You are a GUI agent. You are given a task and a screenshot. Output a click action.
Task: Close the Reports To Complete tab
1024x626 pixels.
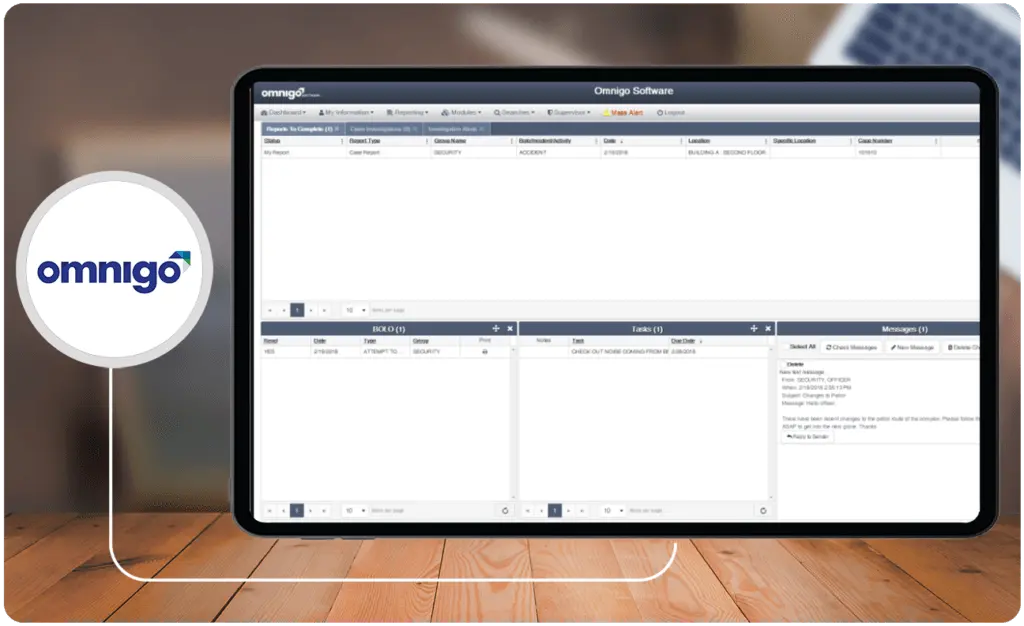pos(337,129)
